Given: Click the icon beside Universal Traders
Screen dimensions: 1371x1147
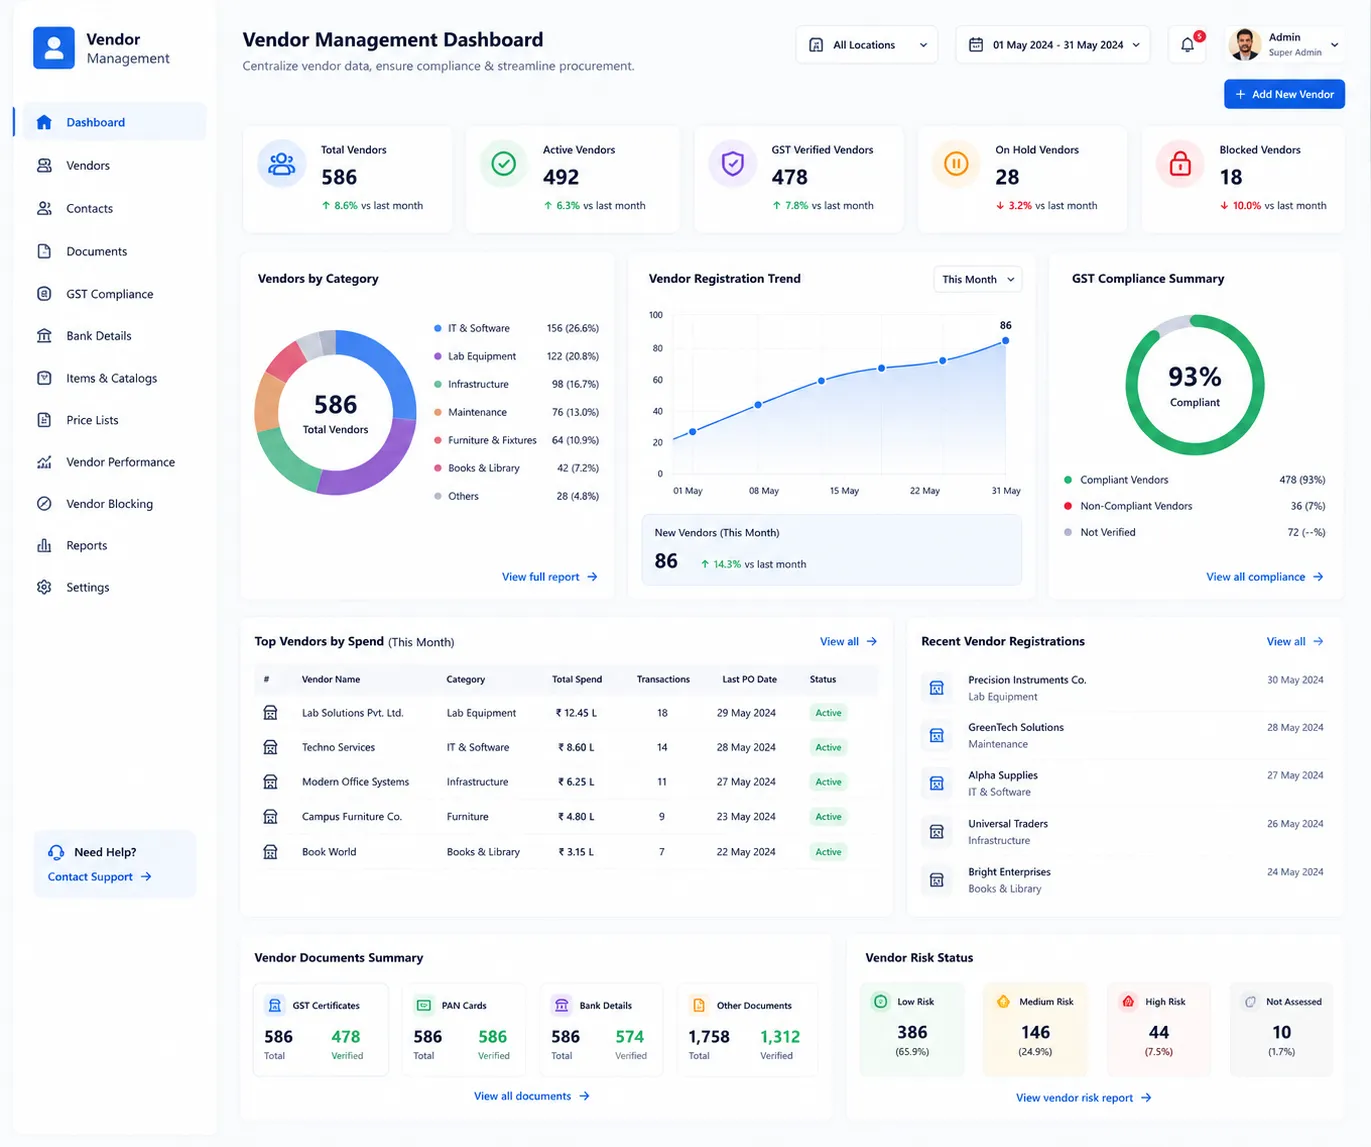Looking at the screenshot, I should (x=937, y=832).
